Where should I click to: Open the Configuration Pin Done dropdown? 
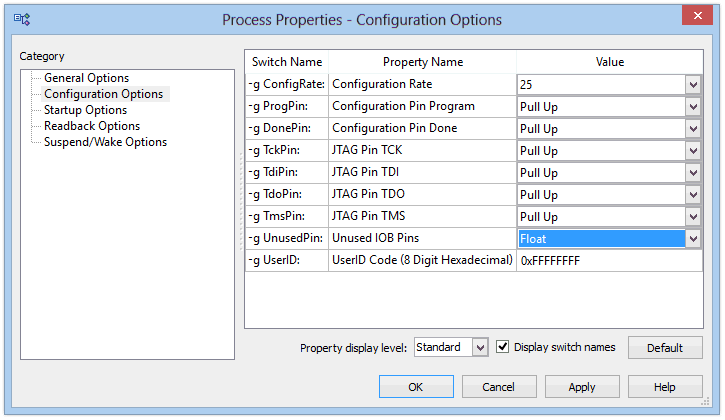point(693,129)
